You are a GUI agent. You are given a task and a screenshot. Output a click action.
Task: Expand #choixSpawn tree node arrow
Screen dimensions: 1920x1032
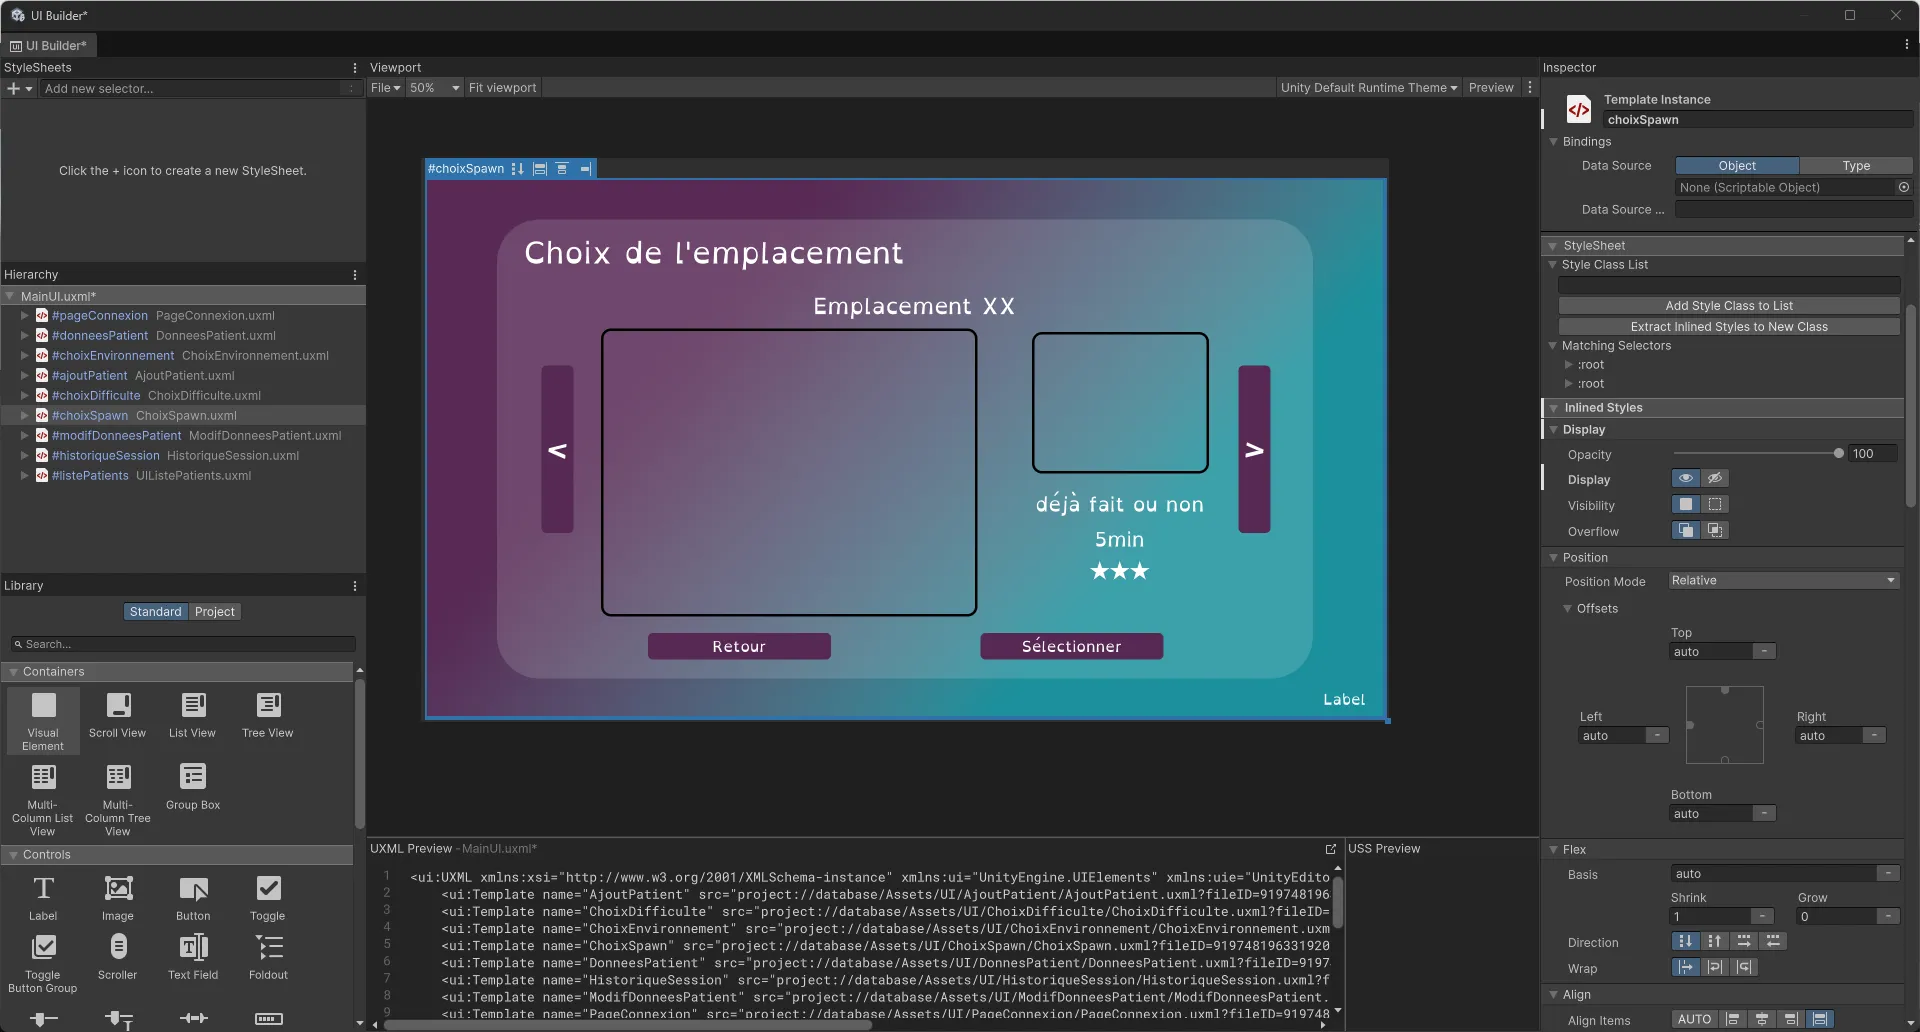pos(25,416)
